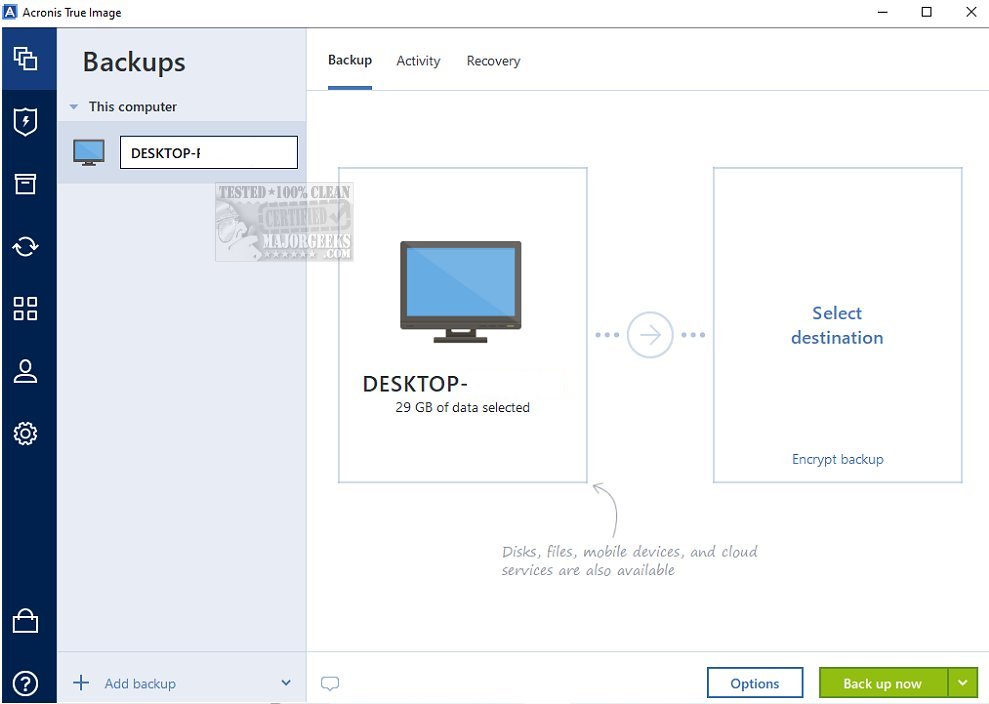Click the Acronis logo in the title bar
The width and height of the screenshot is (989, 704).
(10, 12)
